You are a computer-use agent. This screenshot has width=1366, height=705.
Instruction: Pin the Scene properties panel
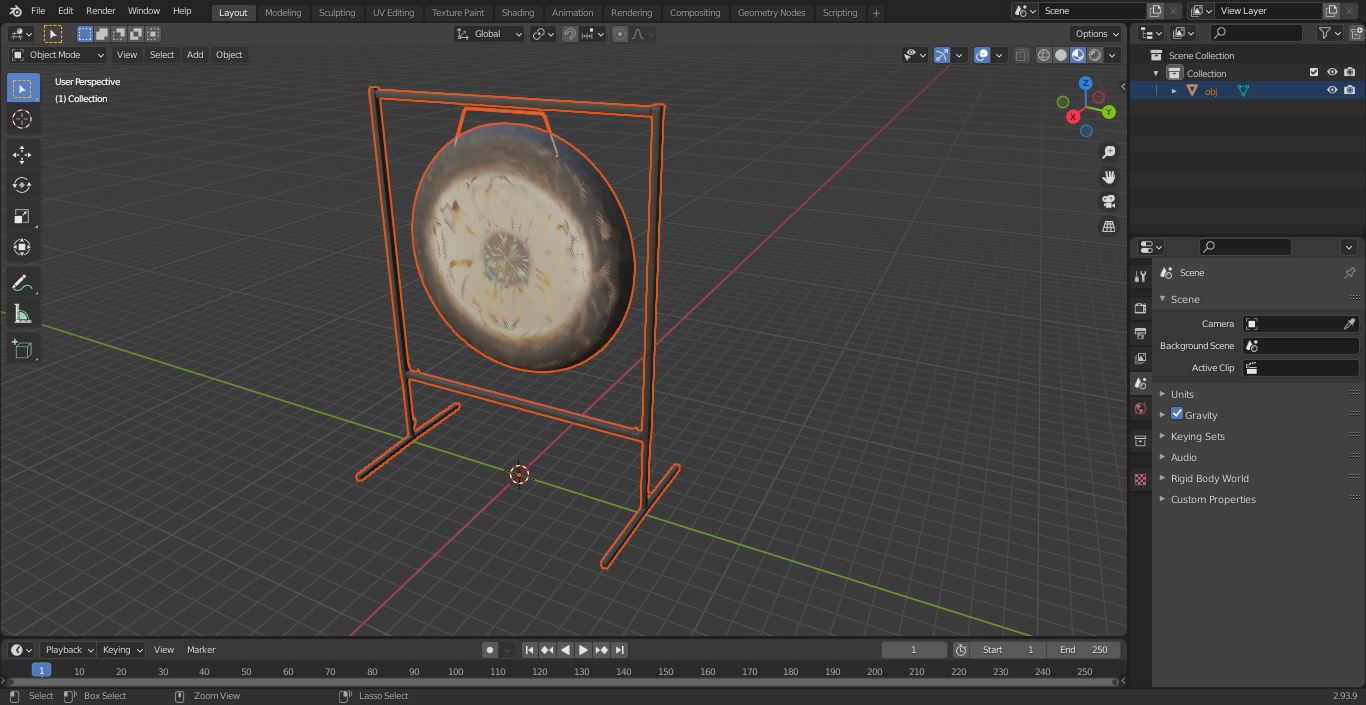click(x=1349, y=273)
